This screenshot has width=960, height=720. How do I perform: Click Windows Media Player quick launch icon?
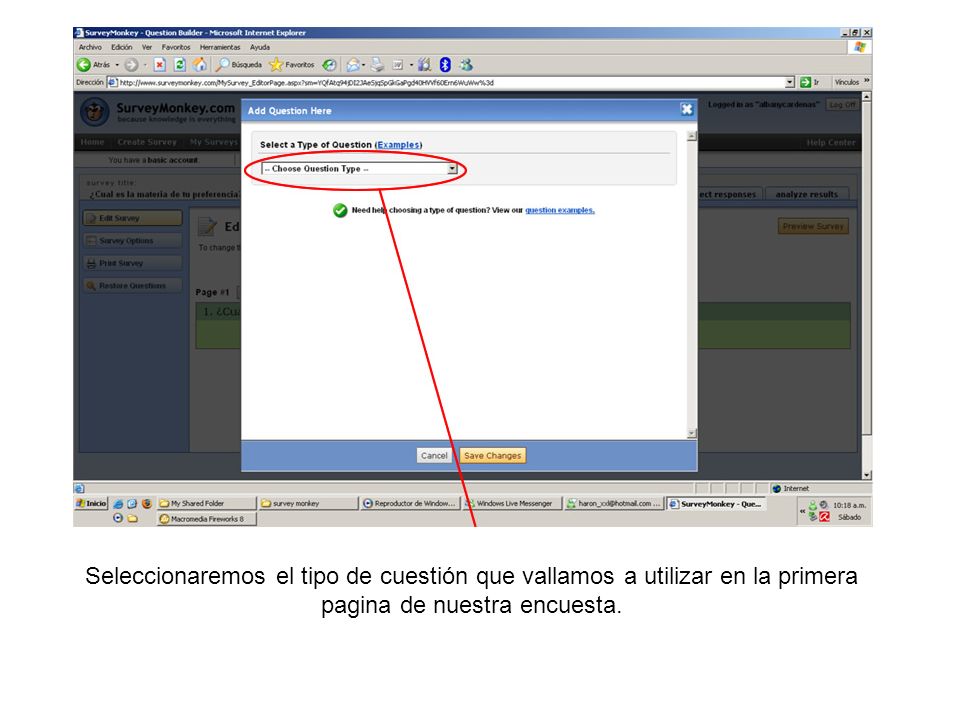118,518
